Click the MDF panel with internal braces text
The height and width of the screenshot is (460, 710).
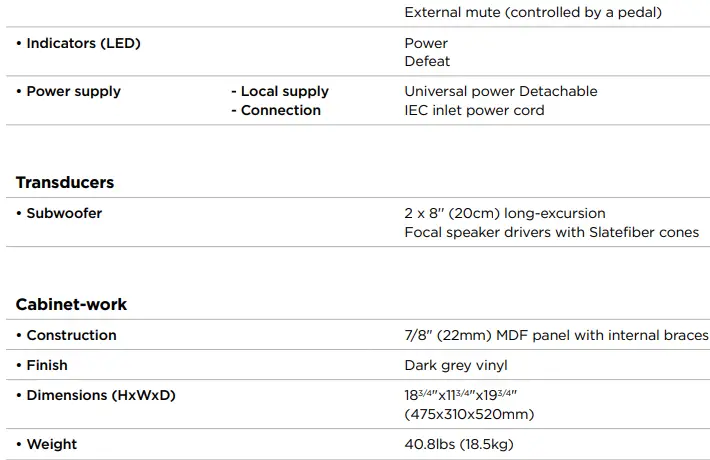pyautogui.click(x=556, y=335)
